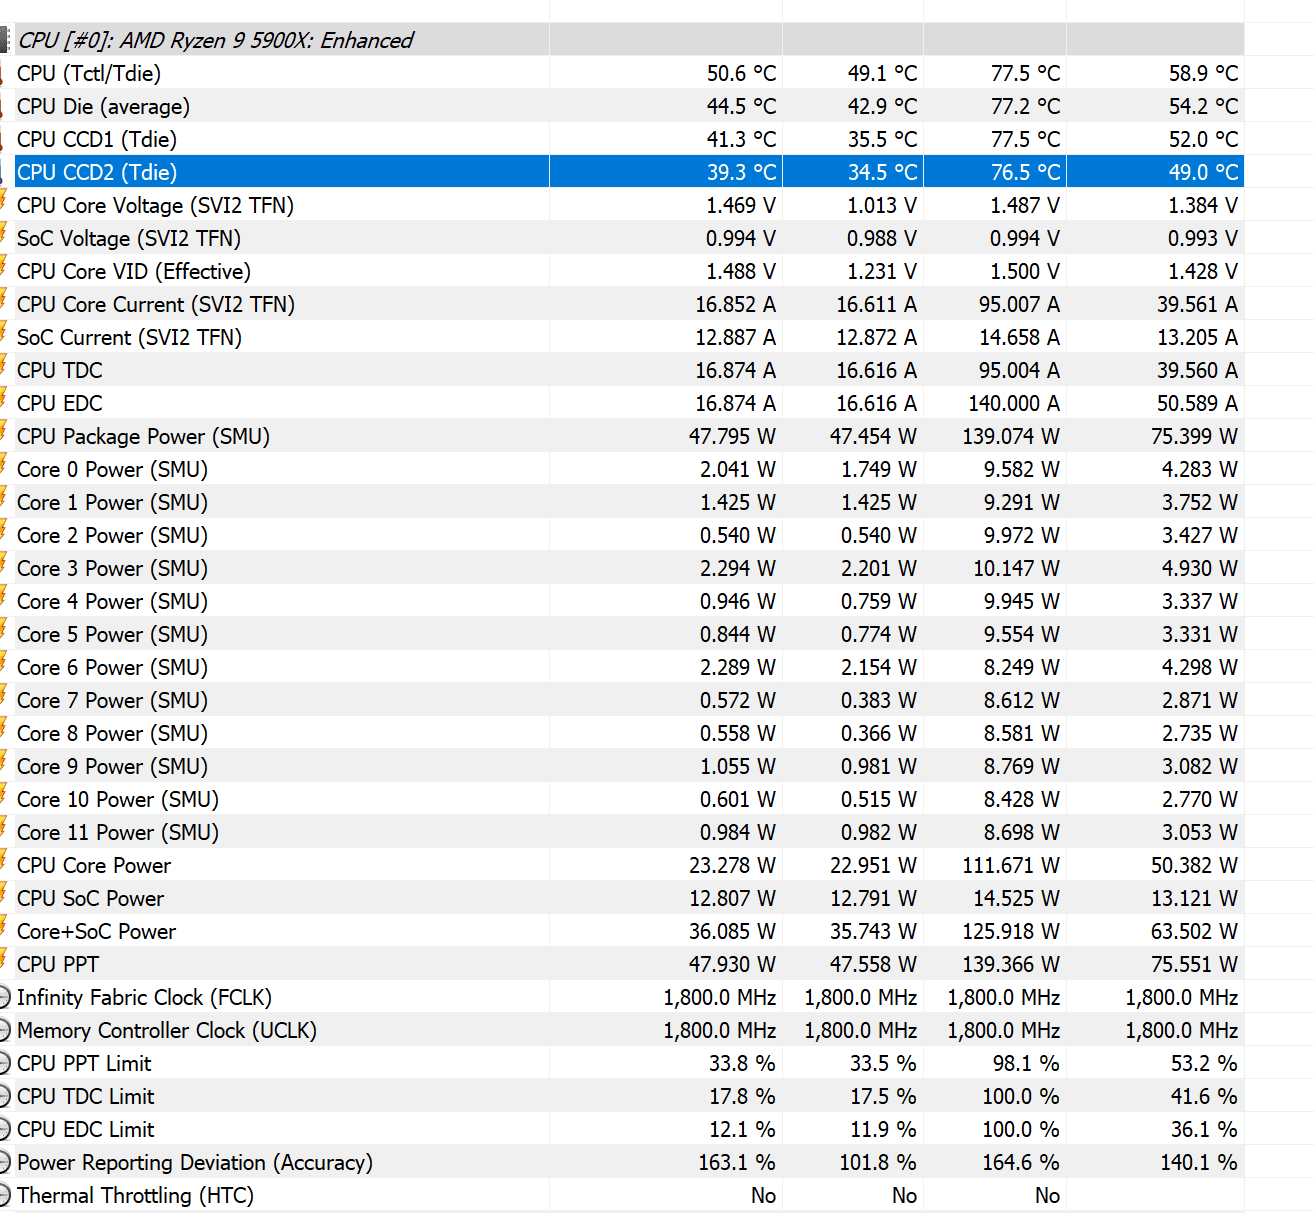Select CPU Core Voltage (SVI2 TFN) label
The image size is (1314, 1213).
(x=155, y=205)
